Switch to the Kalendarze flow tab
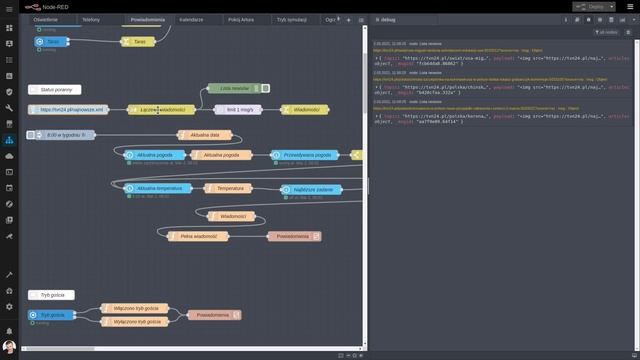The height and width of the screenshot is (360, 640). (191, 20)
